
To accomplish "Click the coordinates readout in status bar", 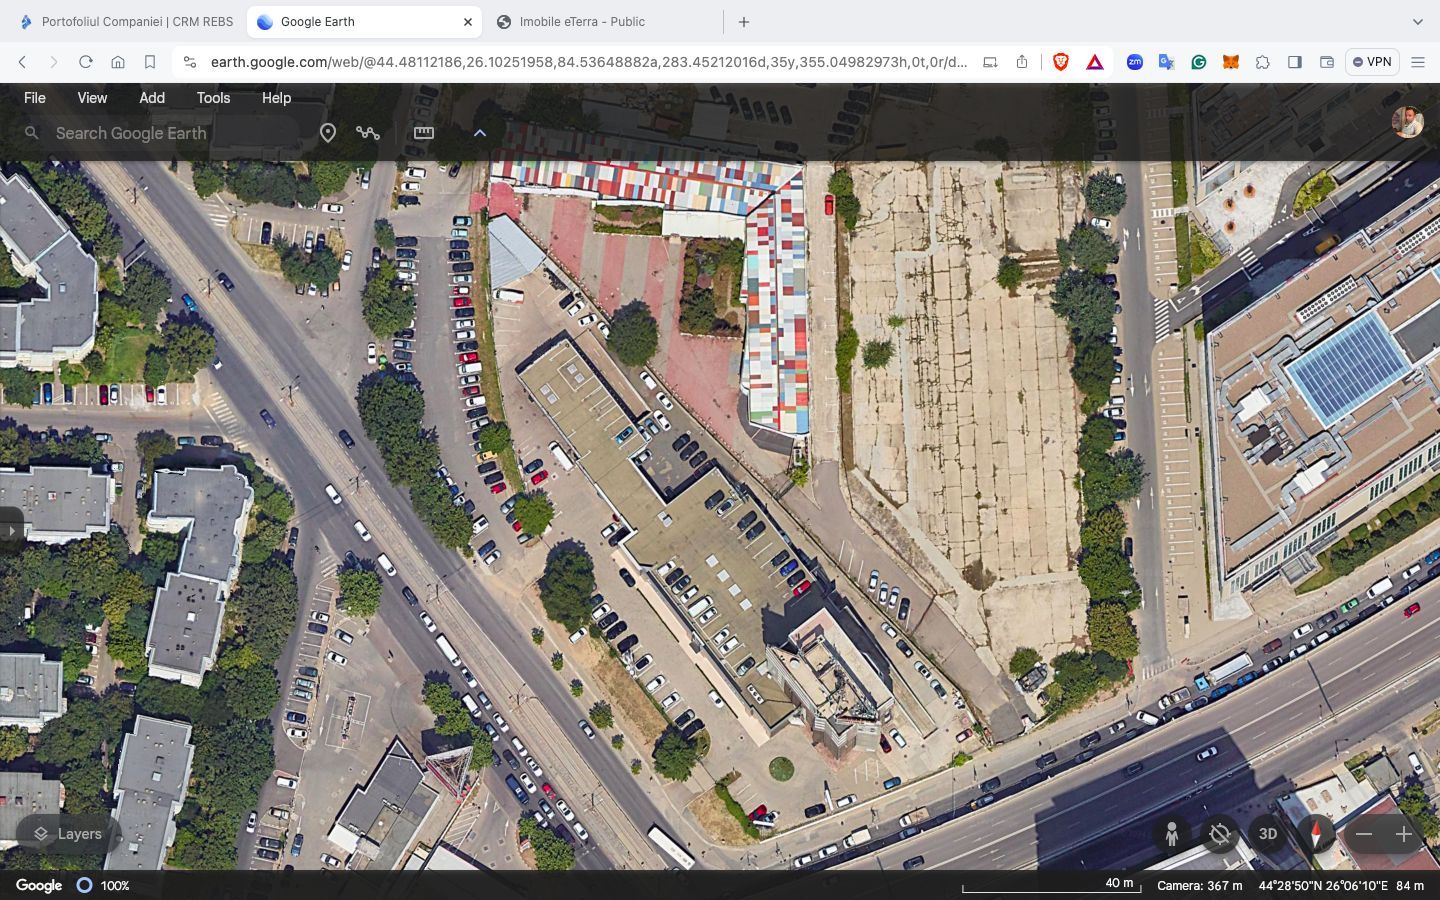I will [1323, 885].
